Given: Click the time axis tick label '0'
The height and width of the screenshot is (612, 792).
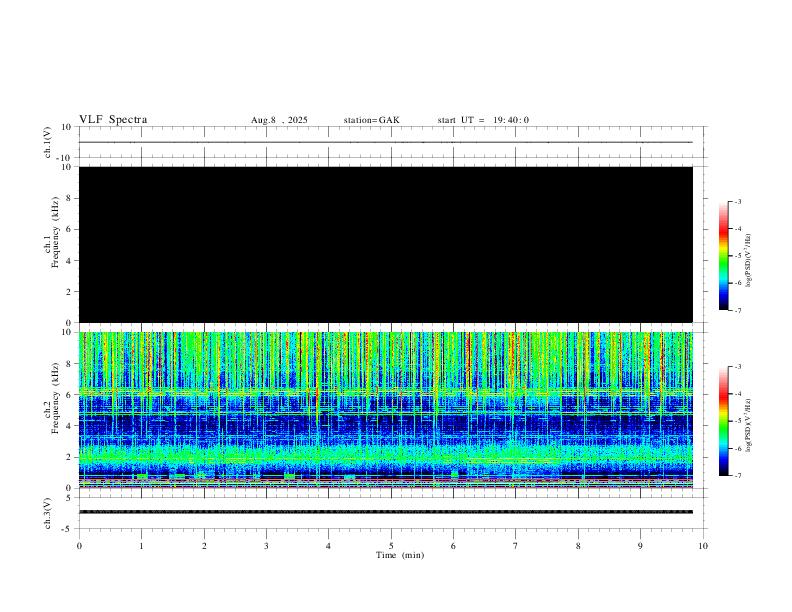Looking at the screenshot, I should coord(79,546).
